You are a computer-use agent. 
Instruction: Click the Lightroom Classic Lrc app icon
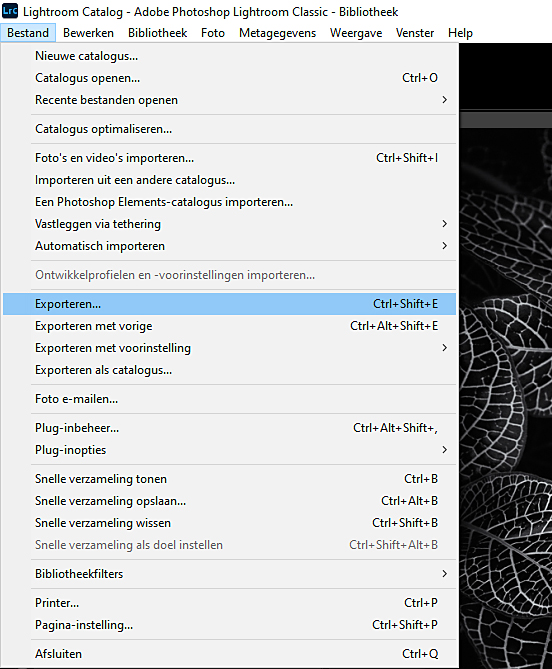click(10, 11)
